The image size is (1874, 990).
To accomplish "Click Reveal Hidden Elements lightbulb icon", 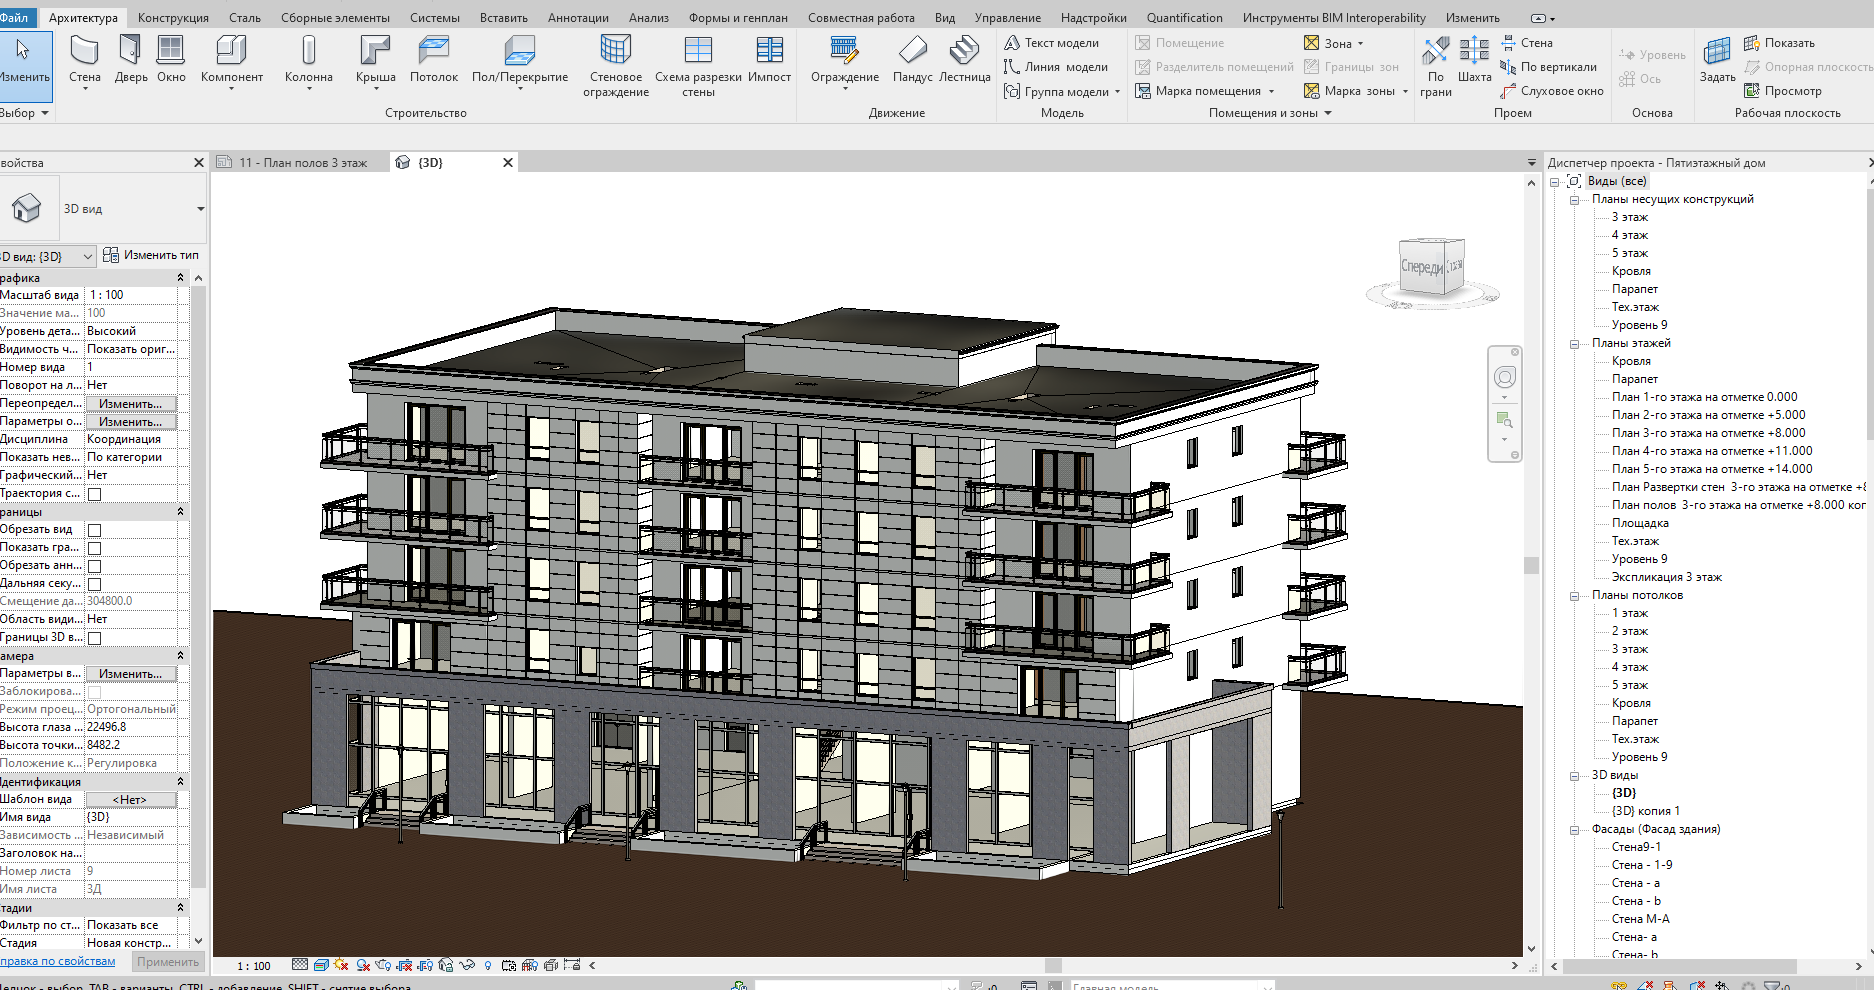I will [x=488, y=965].
